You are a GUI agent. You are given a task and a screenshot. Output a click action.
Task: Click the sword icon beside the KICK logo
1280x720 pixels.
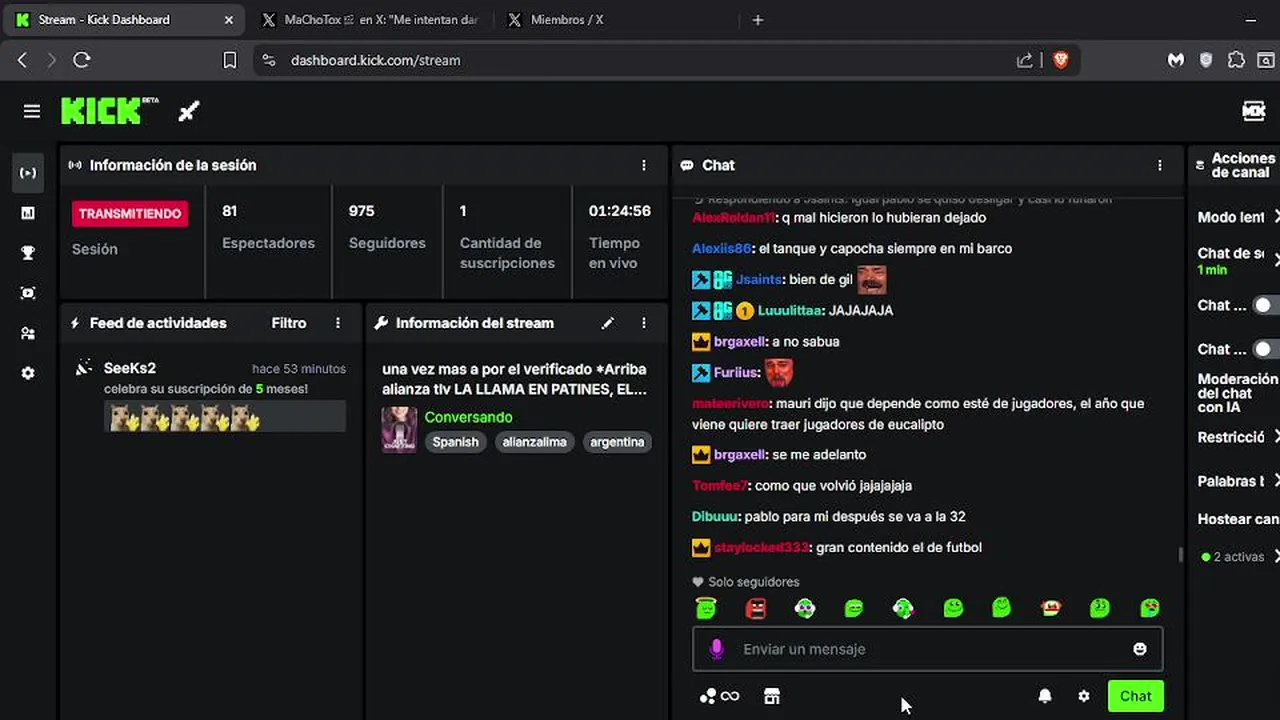189,111
